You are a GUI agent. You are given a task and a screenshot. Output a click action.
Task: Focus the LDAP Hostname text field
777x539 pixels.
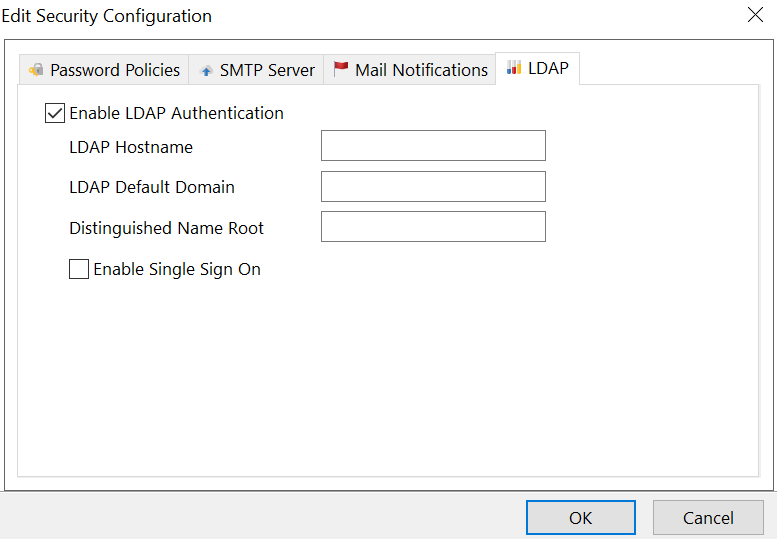tap(433, 146)
